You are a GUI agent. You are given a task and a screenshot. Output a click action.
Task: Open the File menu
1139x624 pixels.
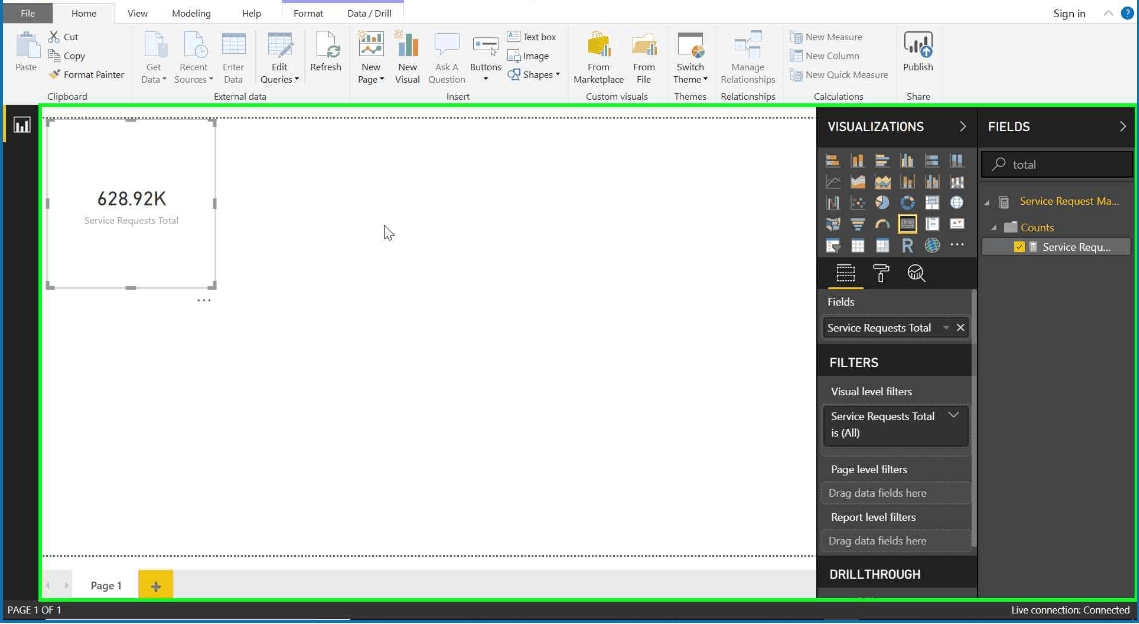click(28, 13)
